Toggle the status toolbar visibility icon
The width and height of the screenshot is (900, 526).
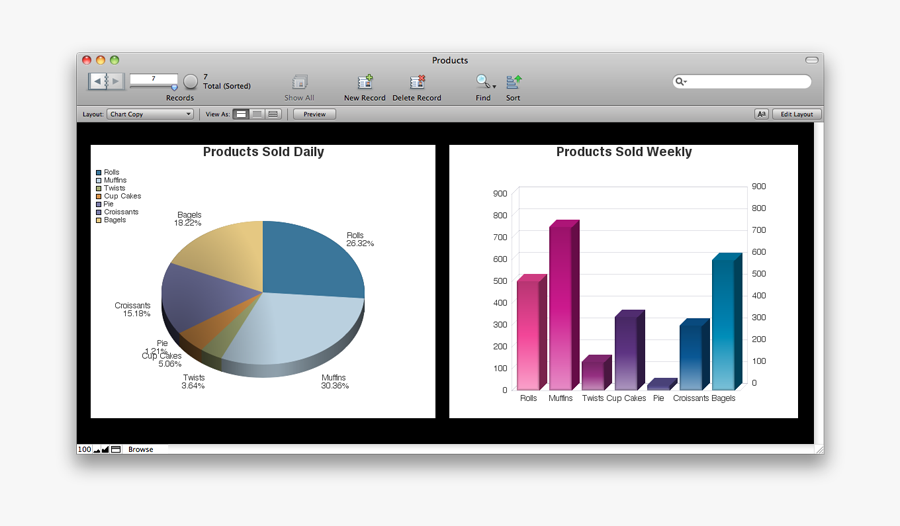(x=116, y=449)
